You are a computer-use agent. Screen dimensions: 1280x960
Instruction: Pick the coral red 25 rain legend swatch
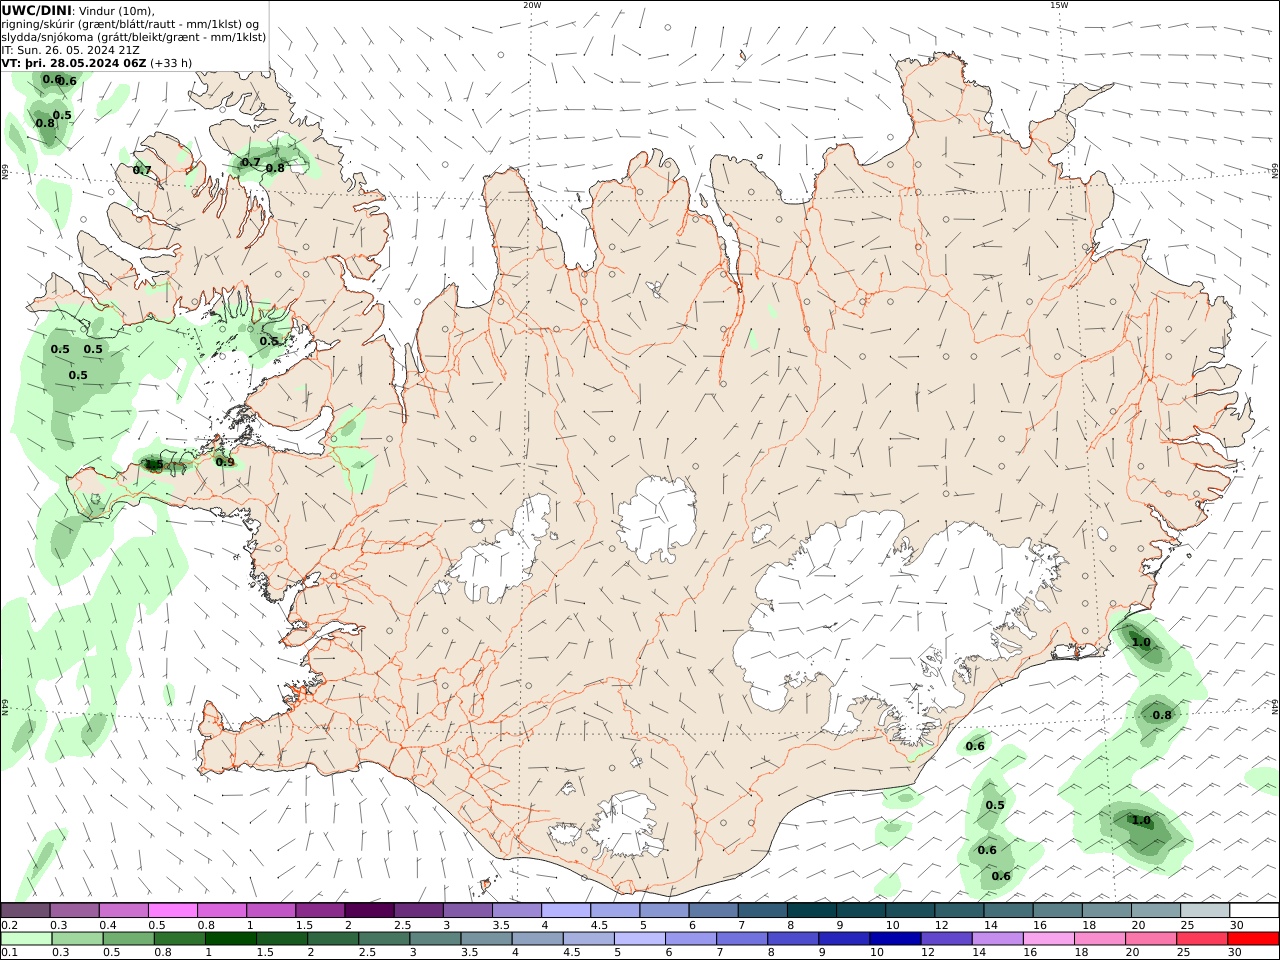tap(1202, 939)
